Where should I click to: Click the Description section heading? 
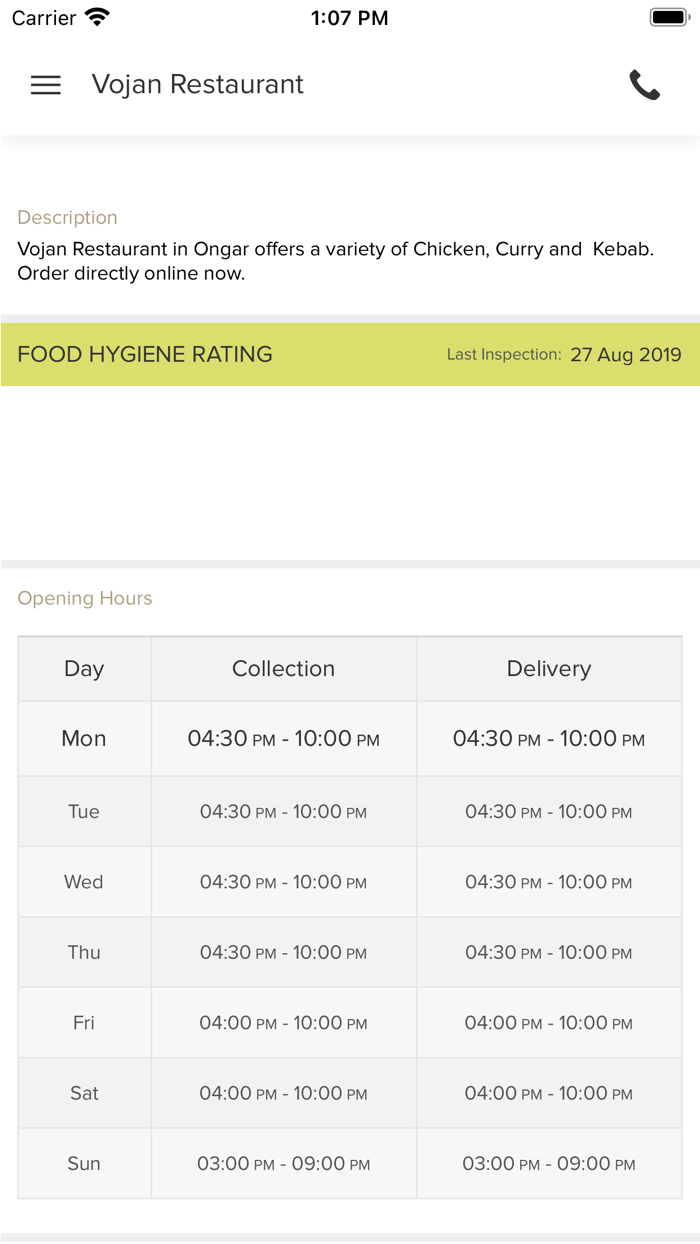coord(67,217)
